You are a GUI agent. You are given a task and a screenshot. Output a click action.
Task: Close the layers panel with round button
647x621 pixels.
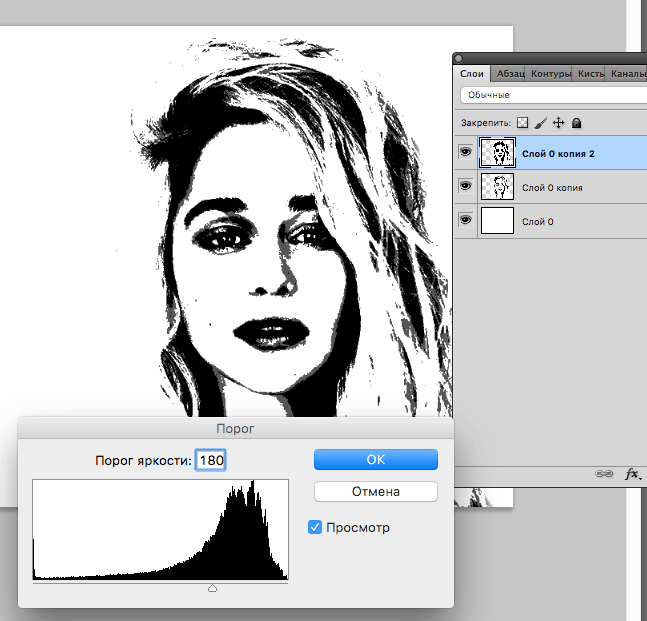pyautogui.click(x=459, y=58)
